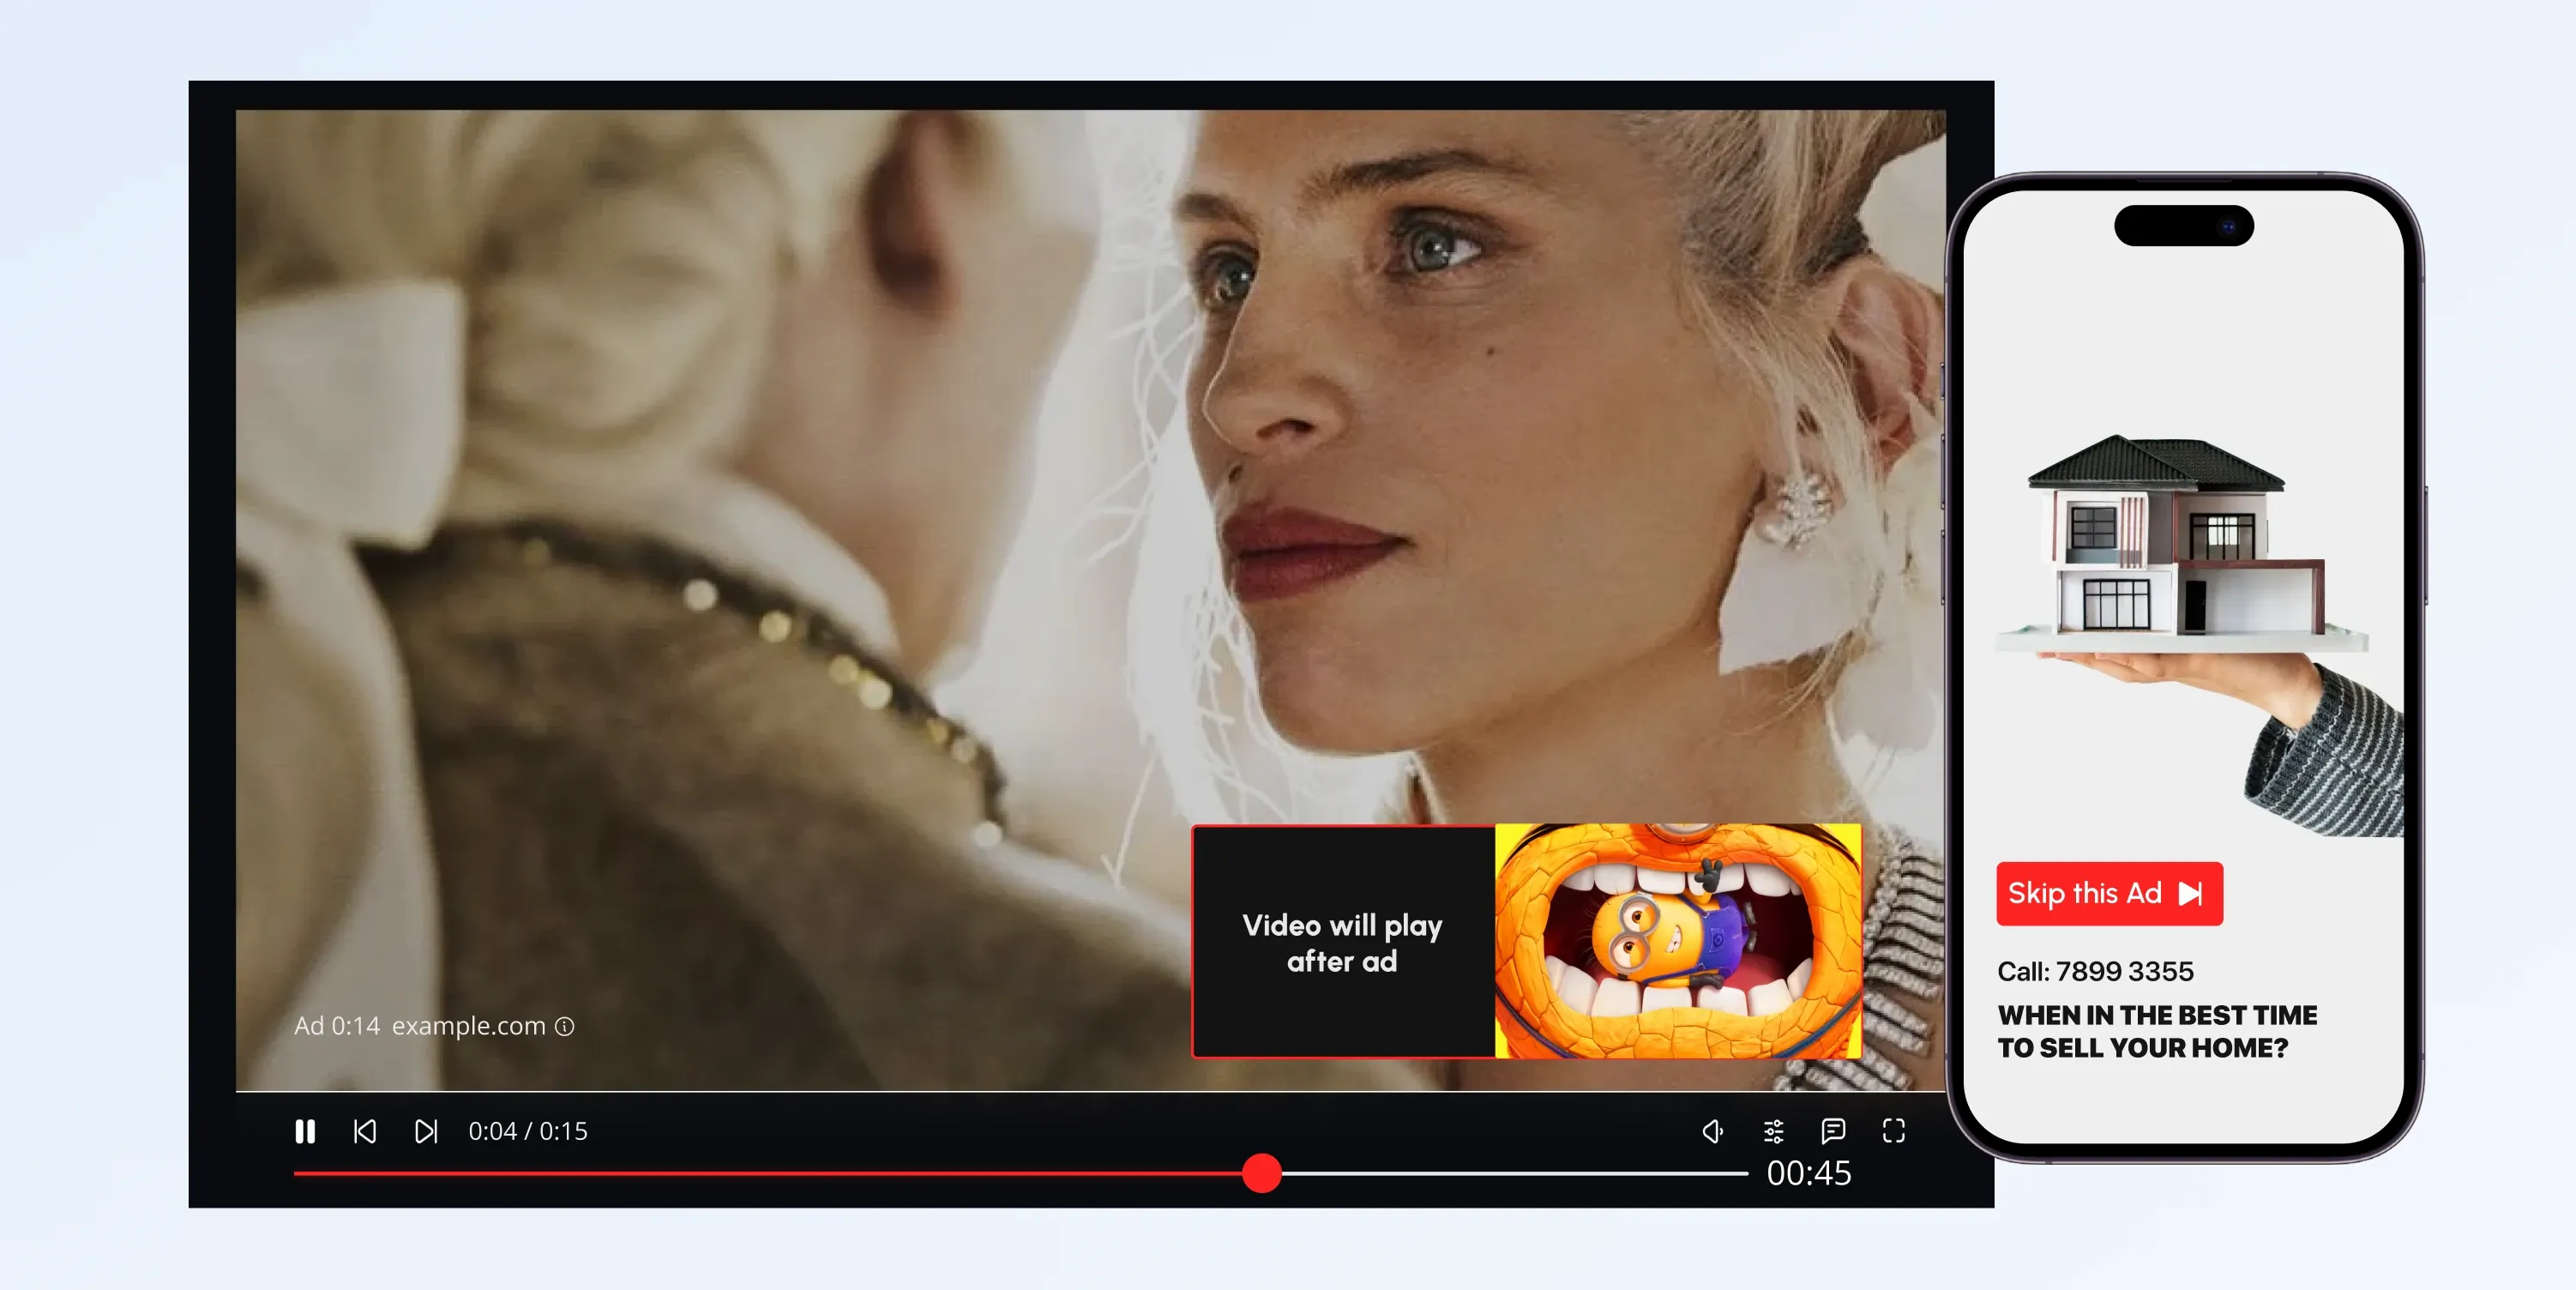
Task: Click the settings gear icon on player
Action: tap(1775, 1130)
